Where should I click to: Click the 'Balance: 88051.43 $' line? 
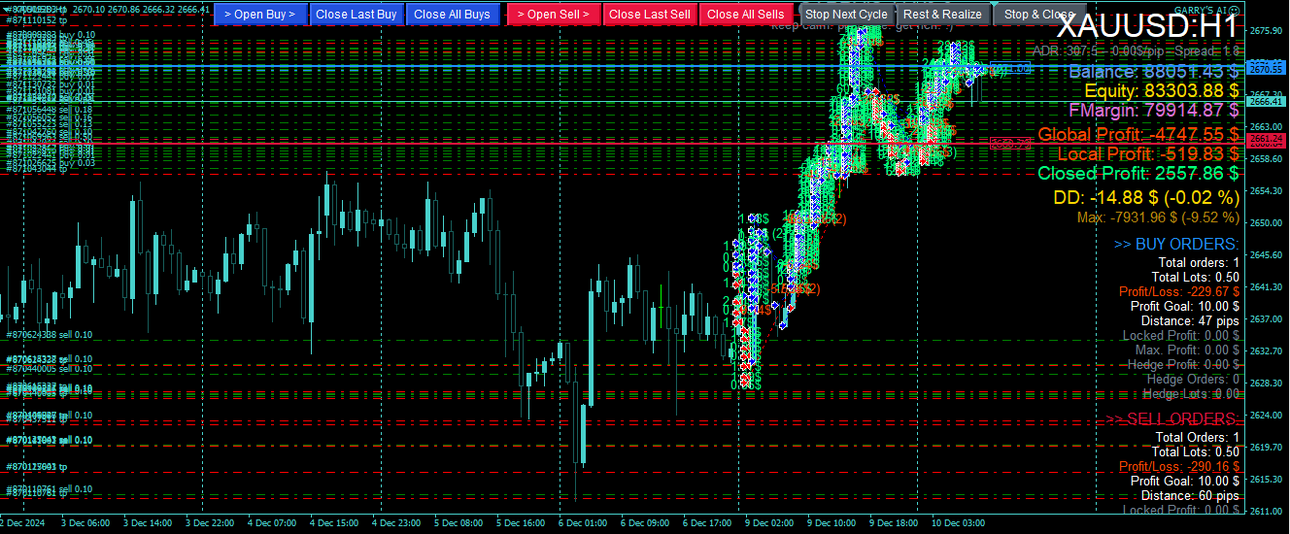click(x=1154, y=71)
